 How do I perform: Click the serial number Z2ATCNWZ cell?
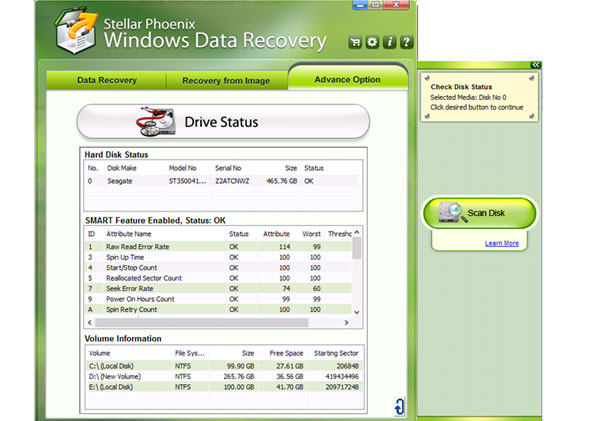232,181
